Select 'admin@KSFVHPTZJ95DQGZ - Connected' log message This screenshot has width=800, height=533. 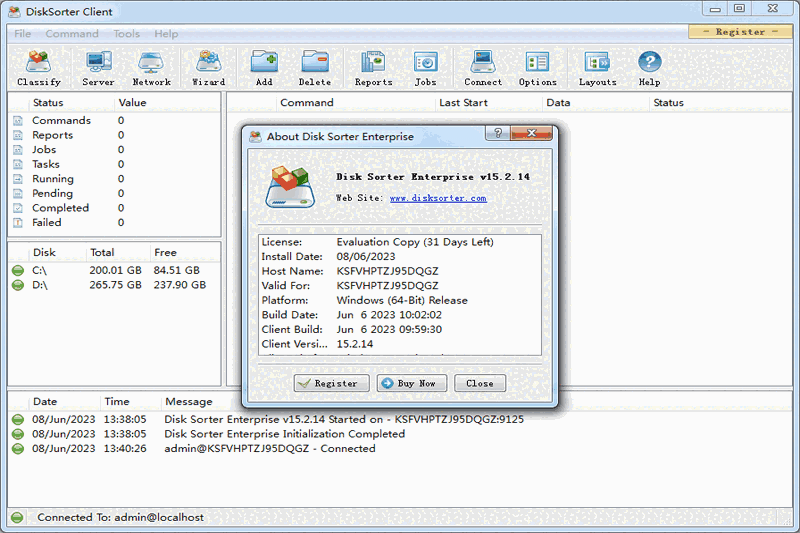click(x=270, y=449)
